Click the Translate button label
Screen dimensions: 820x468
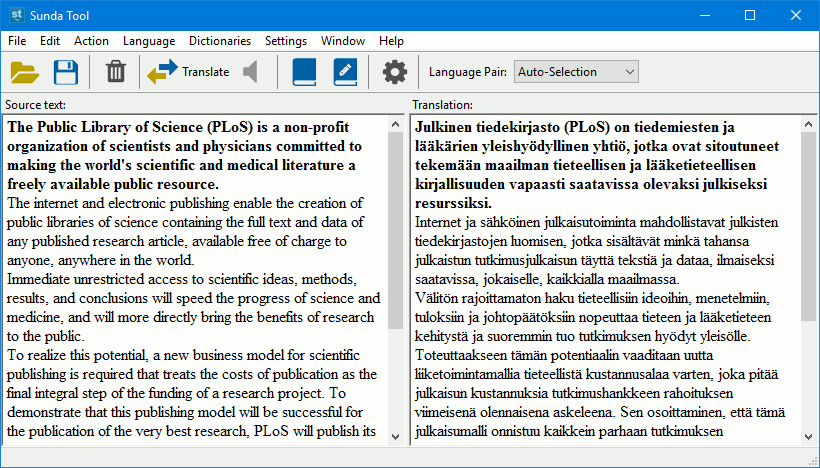coord(206,72)
